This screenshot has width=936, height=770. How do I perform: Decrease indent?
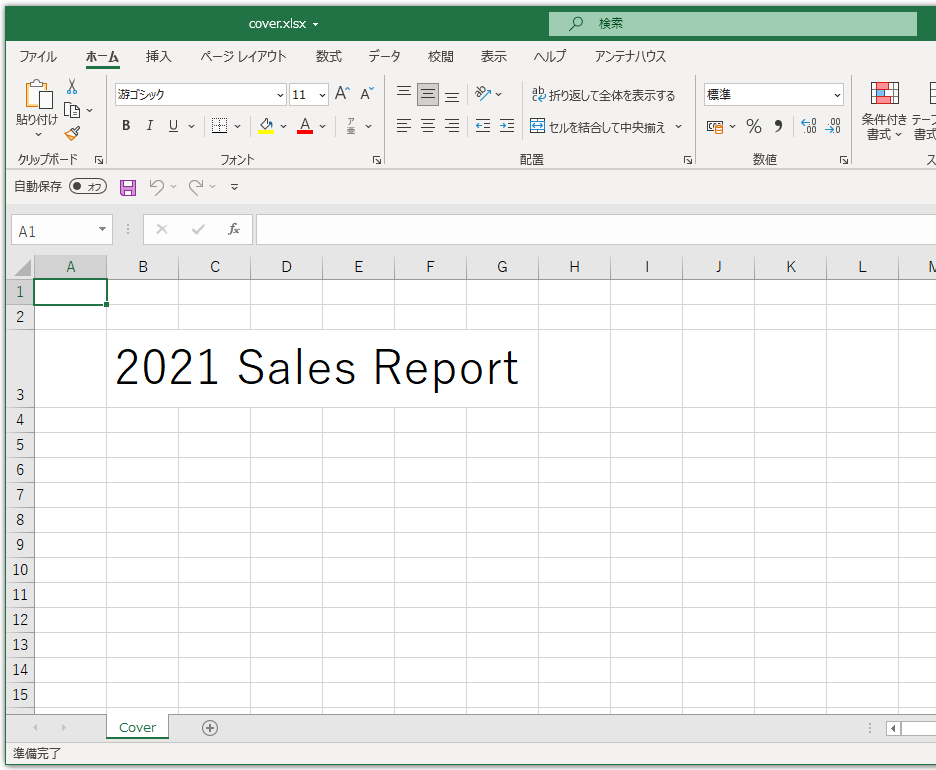pyautogui.click(x=483, y=126)
